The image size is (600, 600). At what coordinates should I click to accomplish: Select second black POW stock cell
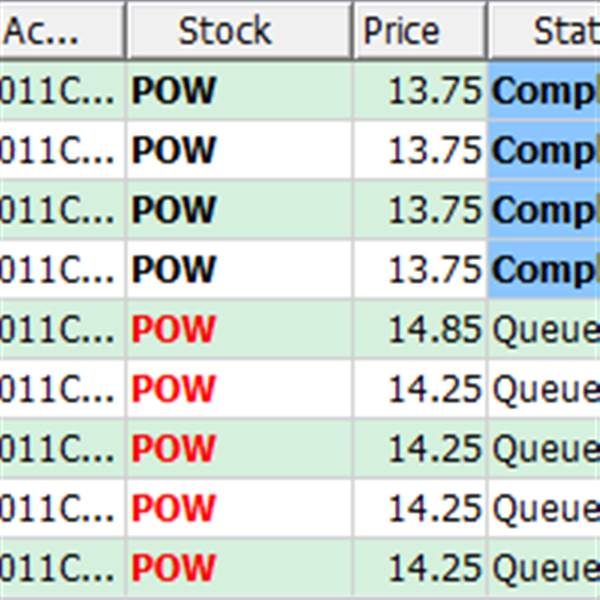tap(239, 150)
